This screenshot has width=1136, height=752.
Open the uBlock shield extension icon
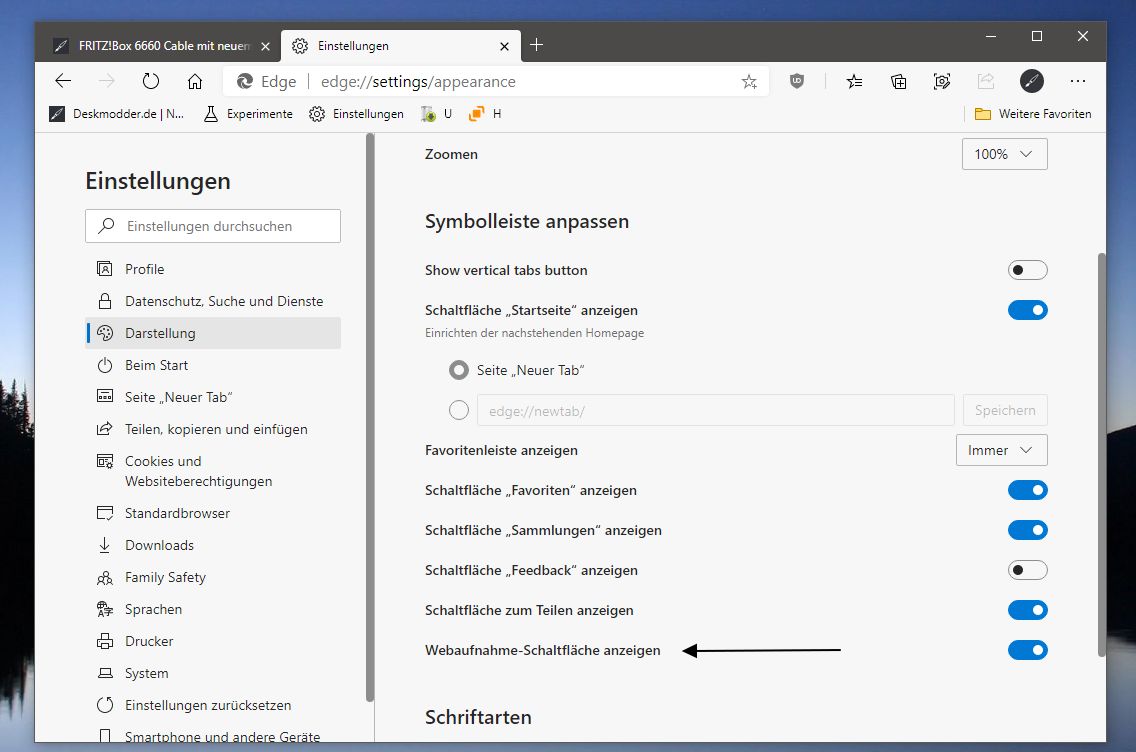coord(797,81)
